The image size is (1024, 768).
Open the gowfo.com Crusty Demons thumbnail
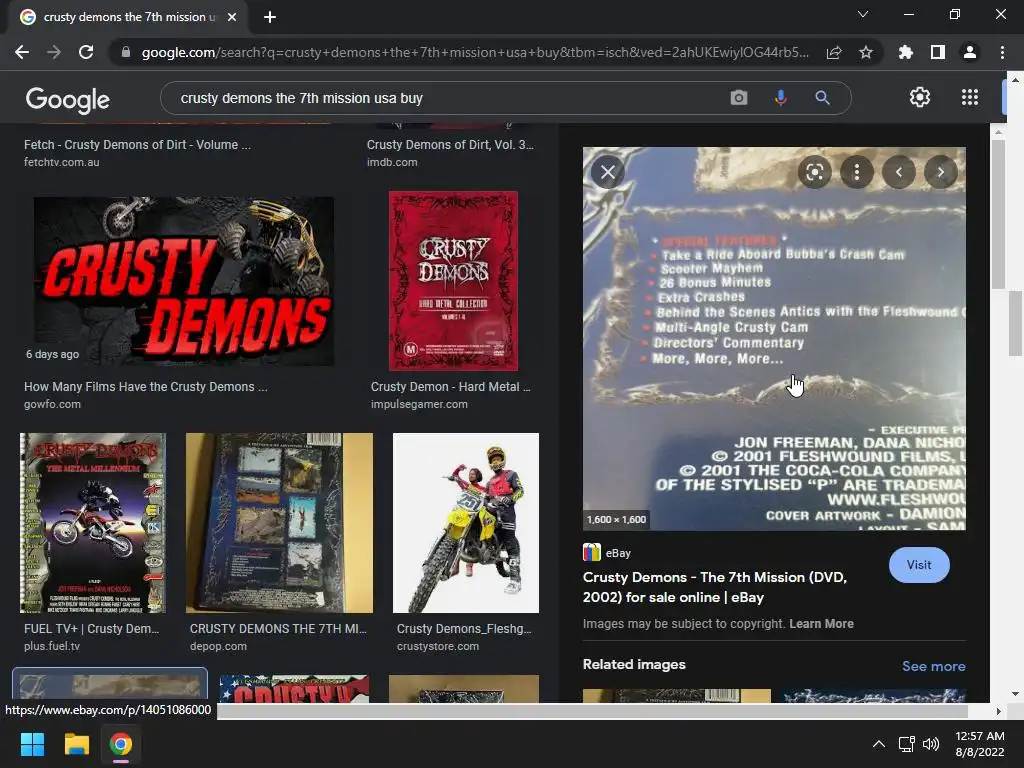pyautogui.click(x=184, y=281)
